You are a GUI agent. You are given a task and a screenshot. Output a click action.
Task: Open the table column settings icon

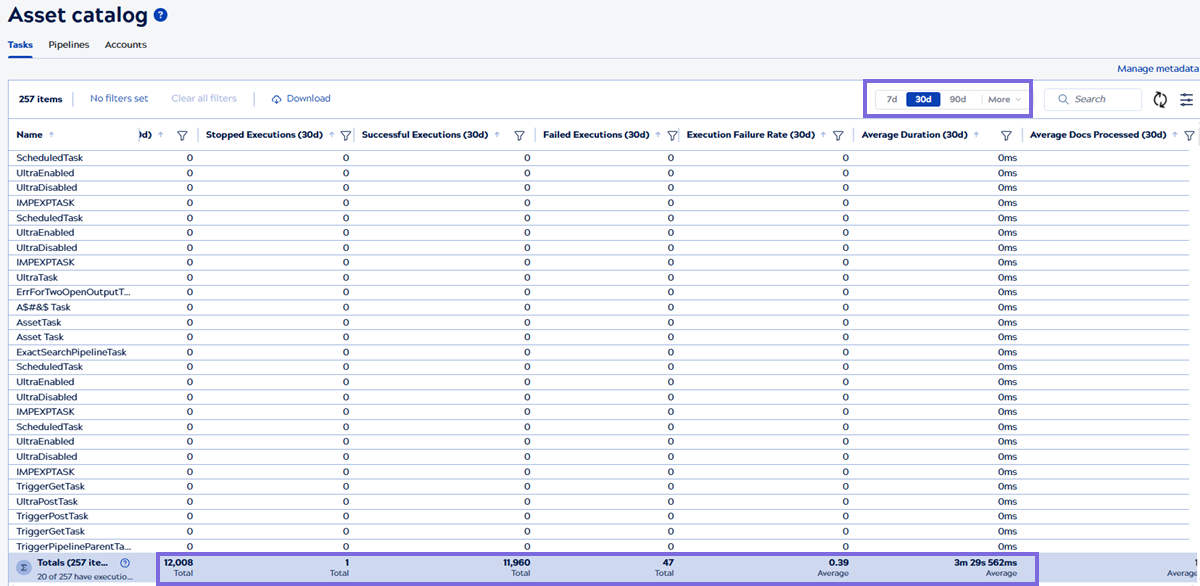click(1187, 99)
